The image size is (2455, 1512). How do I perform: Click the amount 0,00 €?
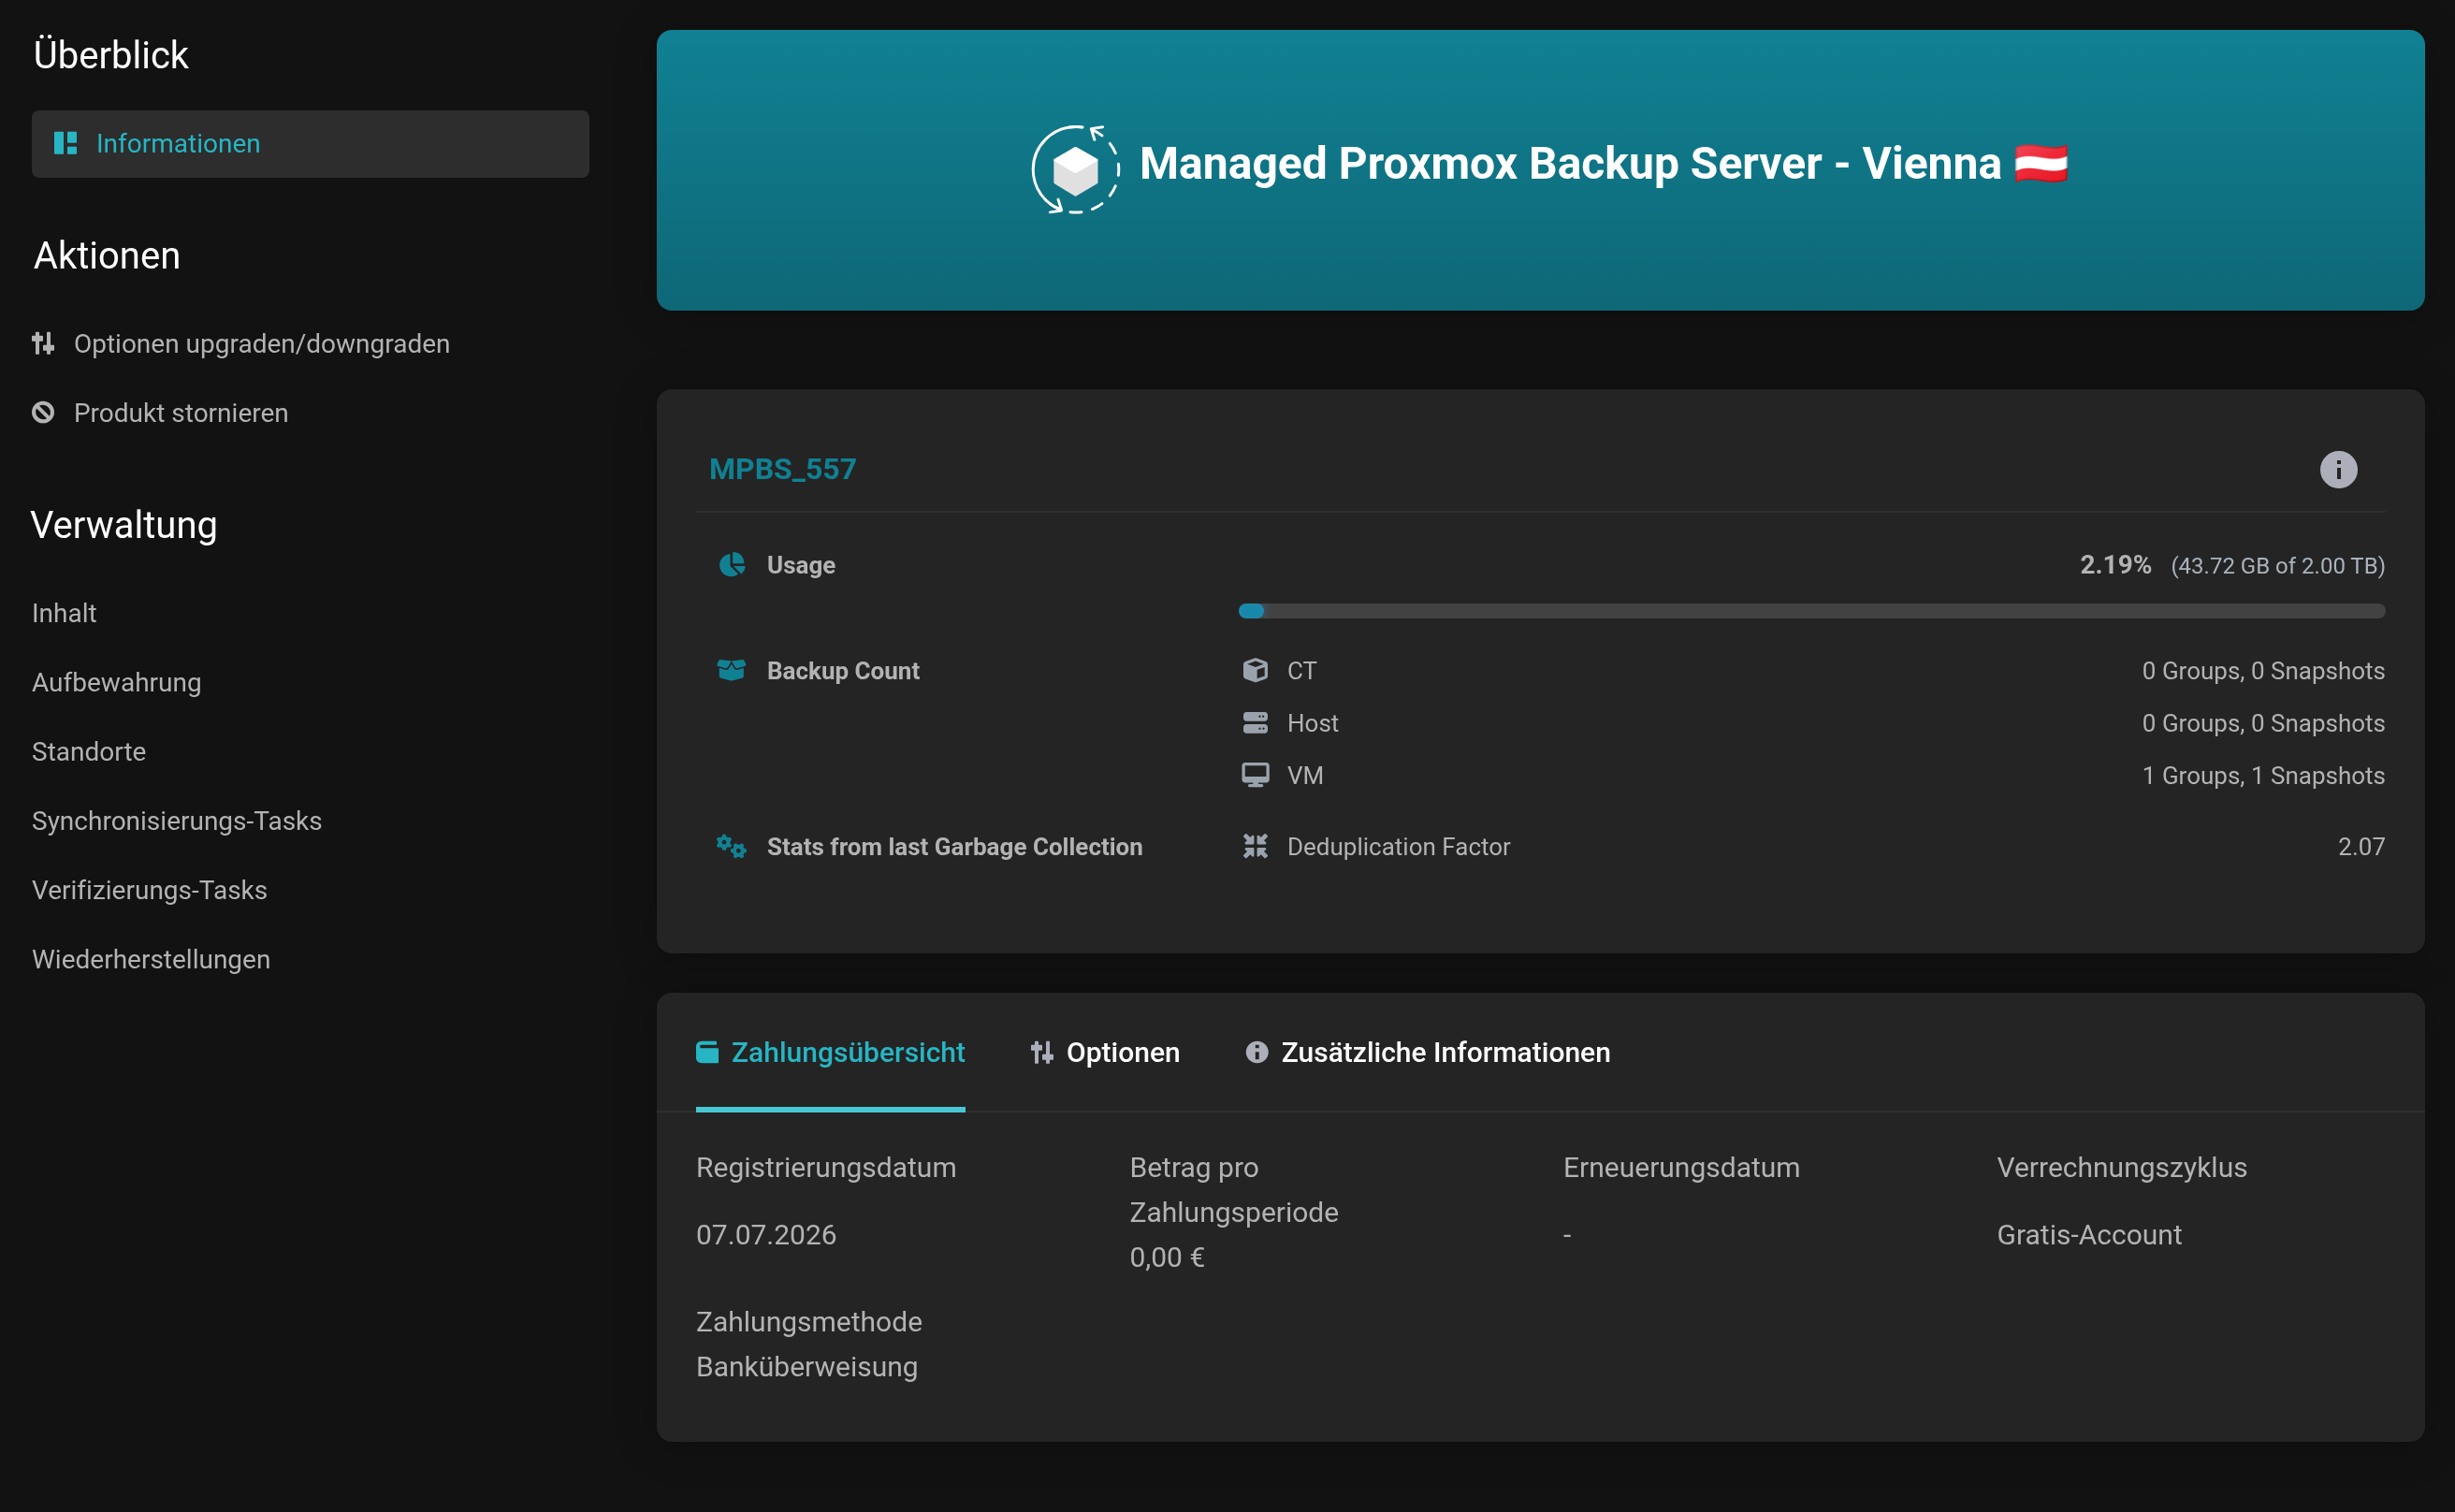1167,1257
